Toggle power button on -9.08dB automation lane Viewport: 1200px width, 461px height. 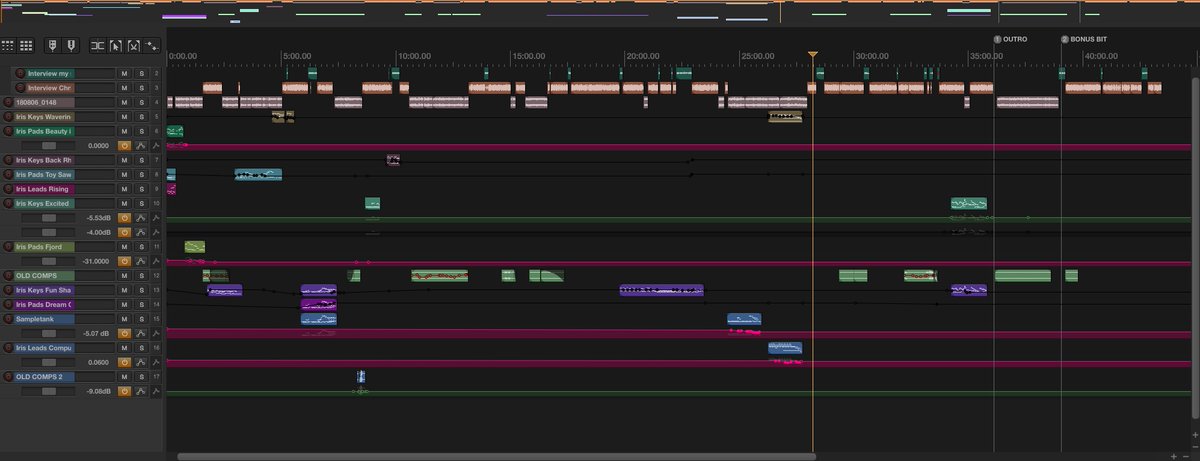point(125,391)
